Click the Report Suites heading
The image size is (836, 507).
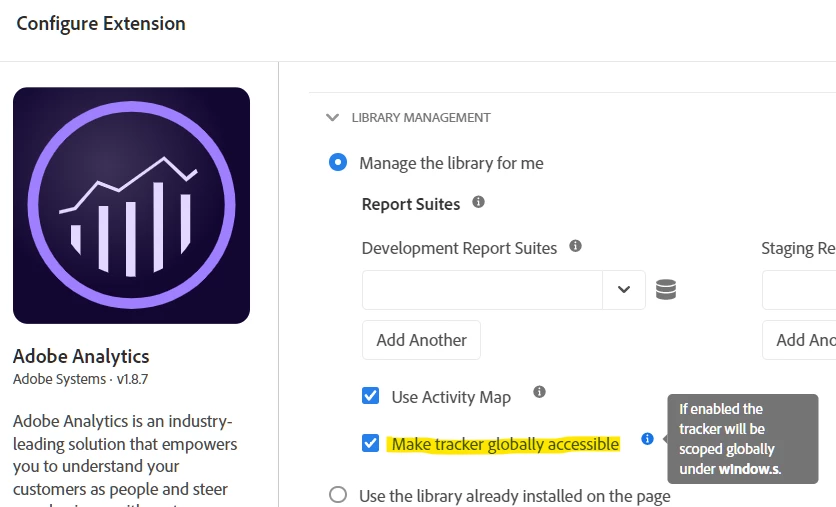click(411, 204)
